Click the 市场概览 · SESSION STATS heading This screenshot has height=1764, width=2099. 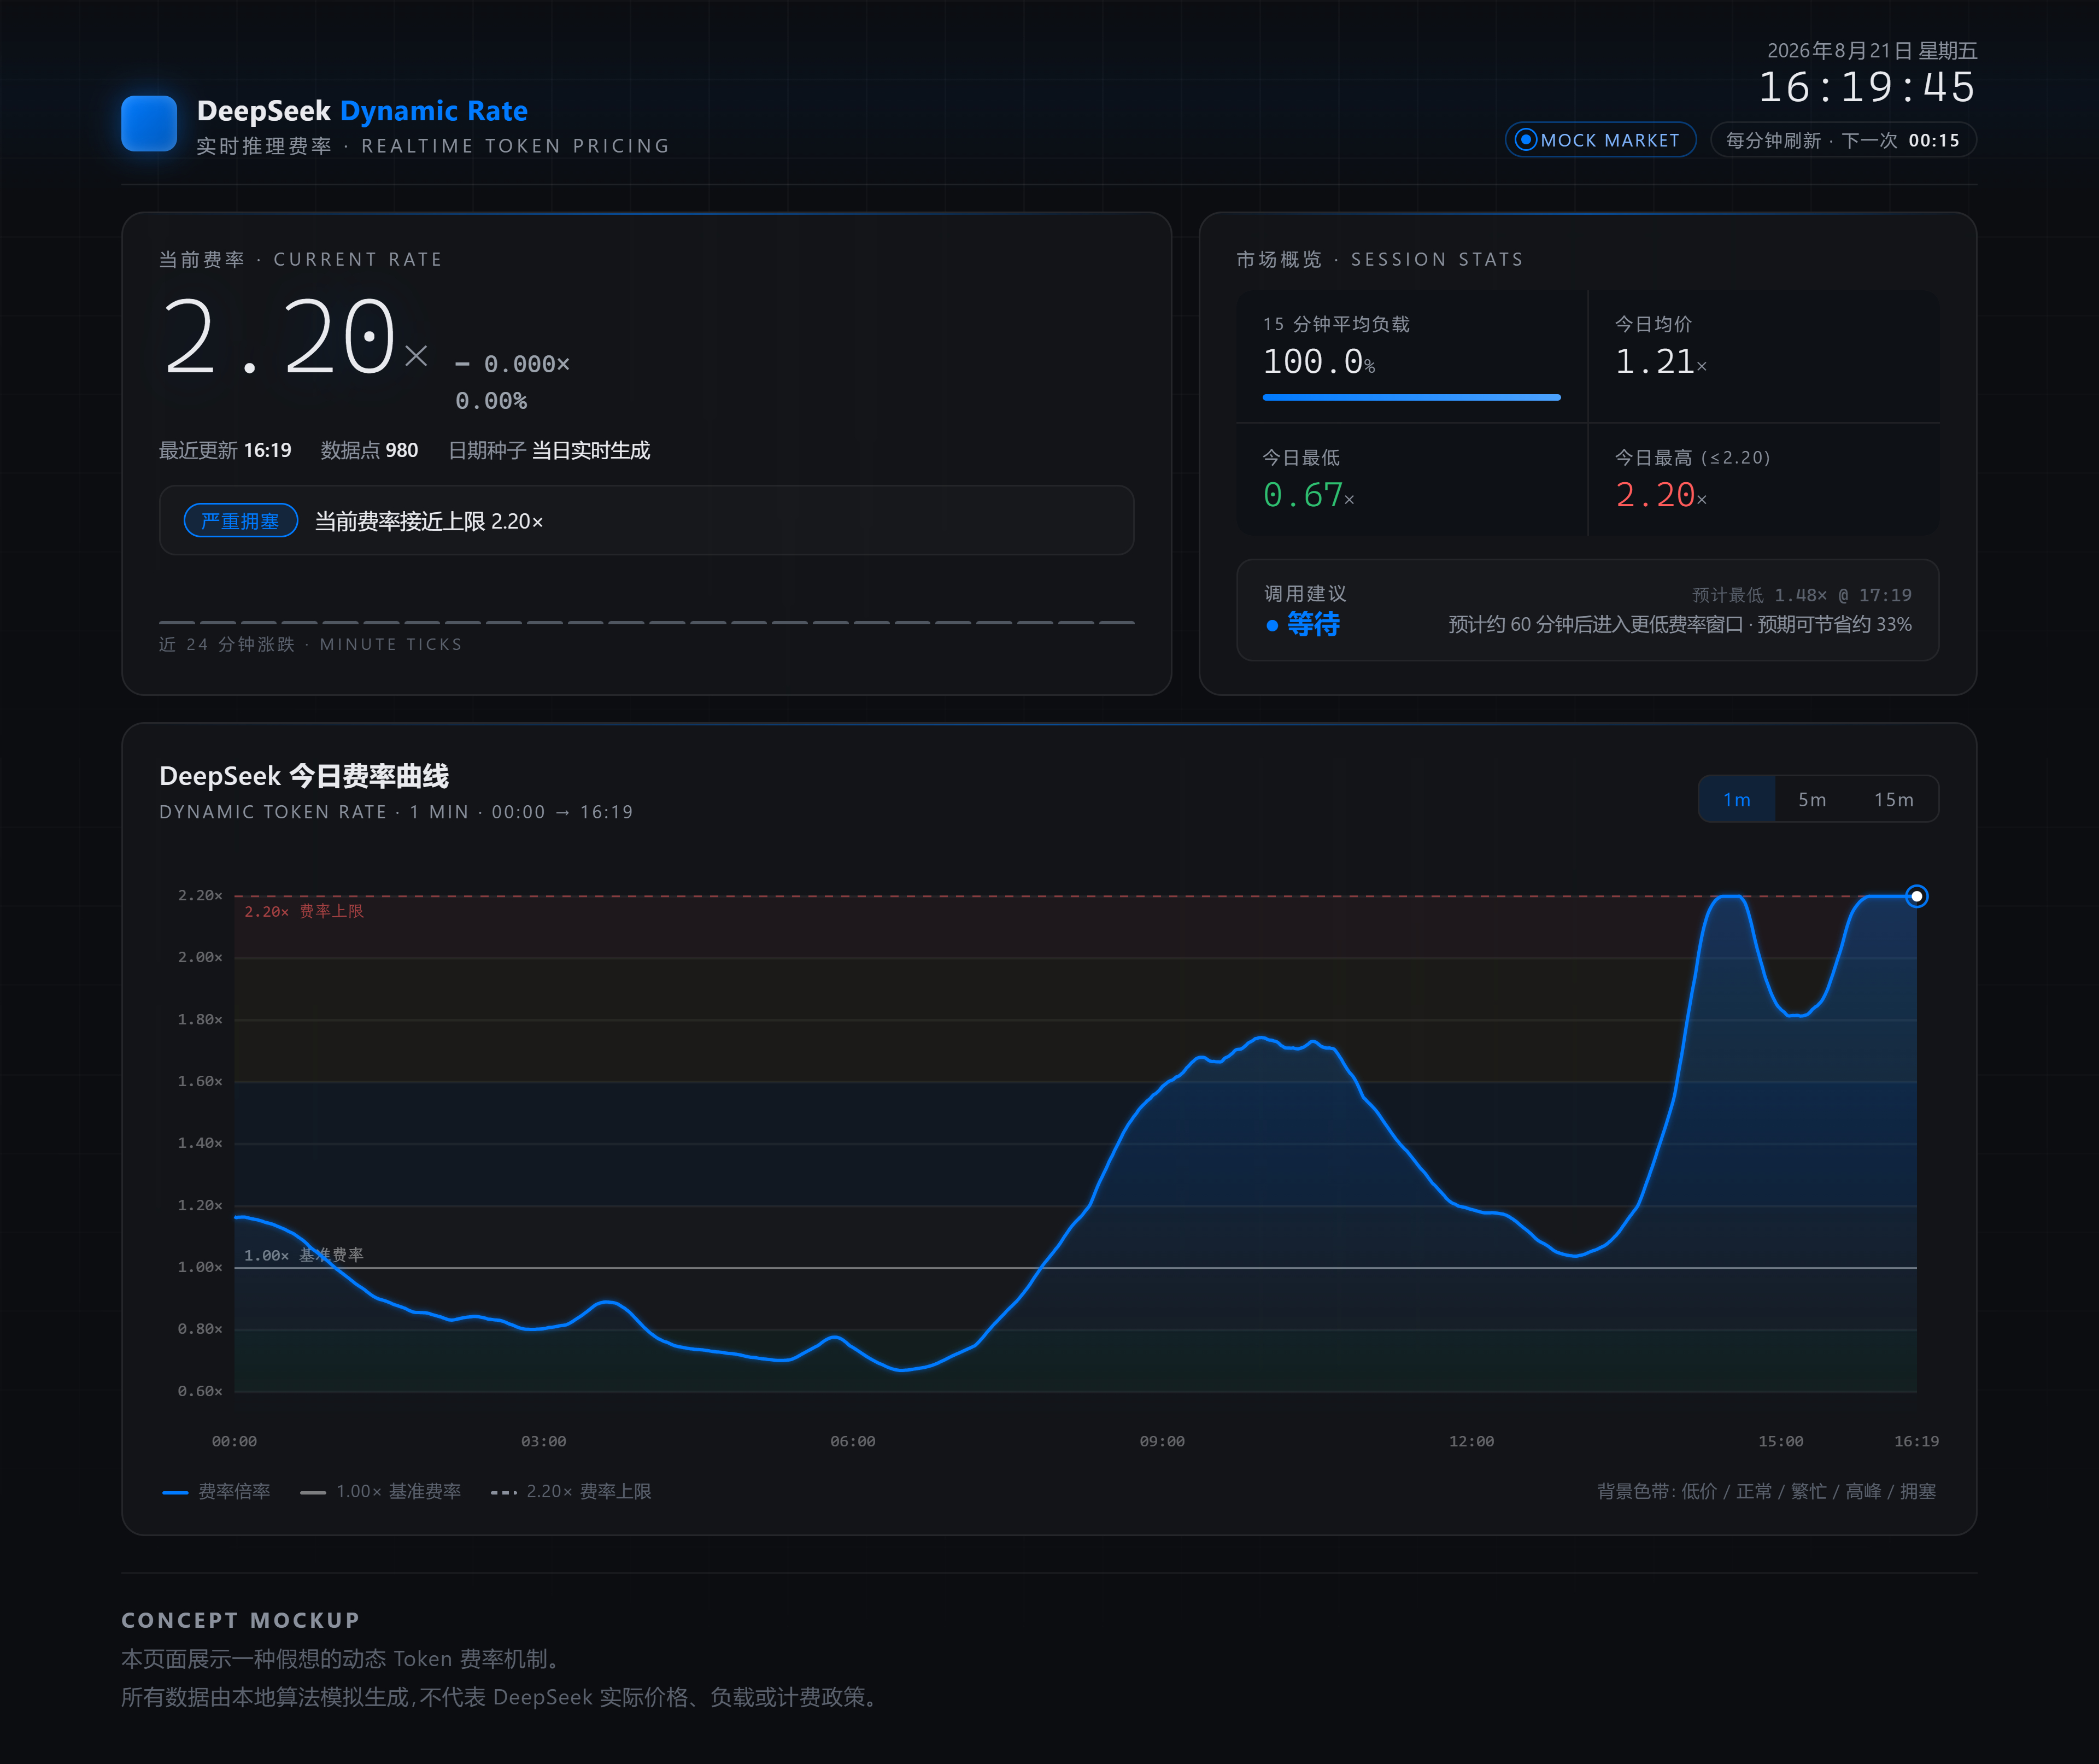tap(1380, 260)
